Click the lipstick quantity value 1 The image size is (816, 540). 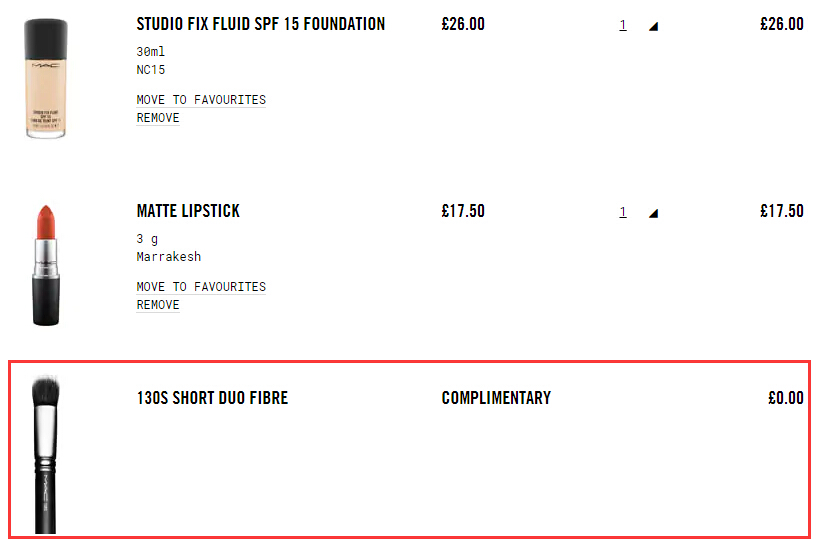623,212
